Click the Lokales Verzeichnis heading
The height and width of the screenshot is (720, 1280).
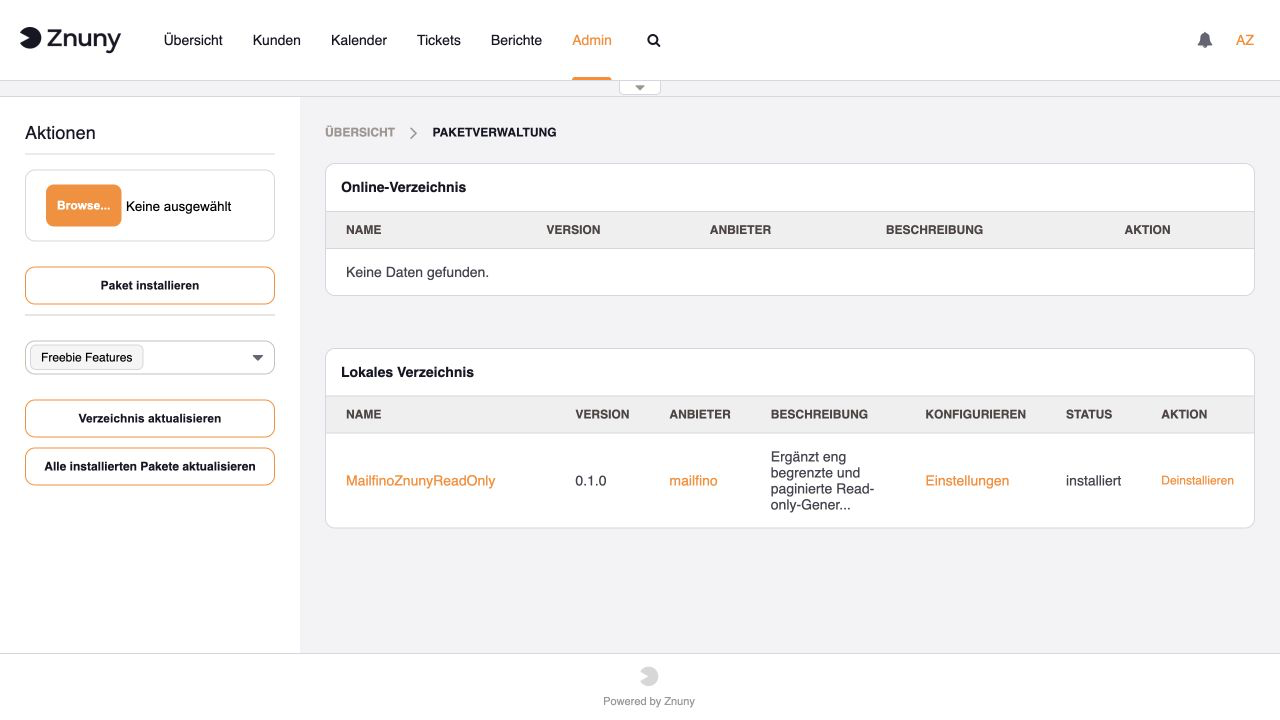(x=408, y=372)
